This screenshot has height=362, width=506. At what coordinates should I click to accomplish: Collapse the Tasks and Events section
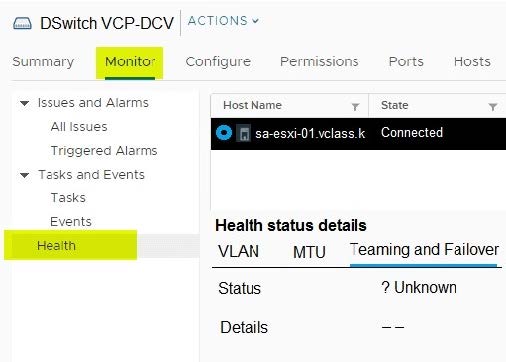[24, 175]
